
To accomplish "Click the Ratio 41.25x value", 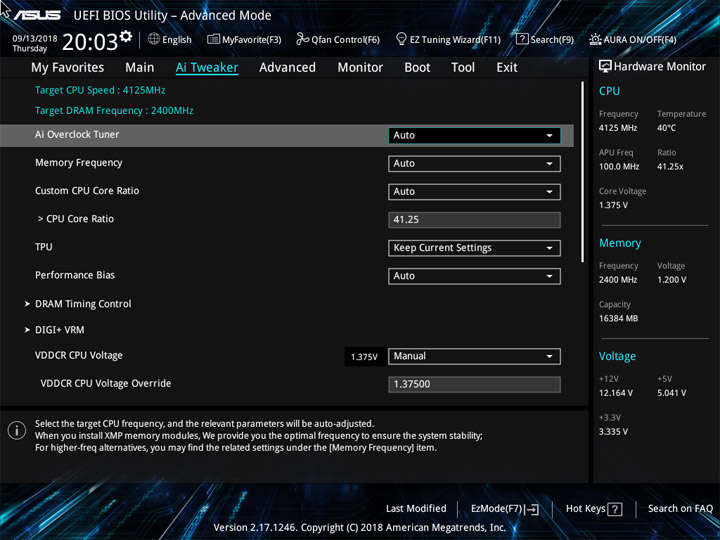I will [670, 167].
